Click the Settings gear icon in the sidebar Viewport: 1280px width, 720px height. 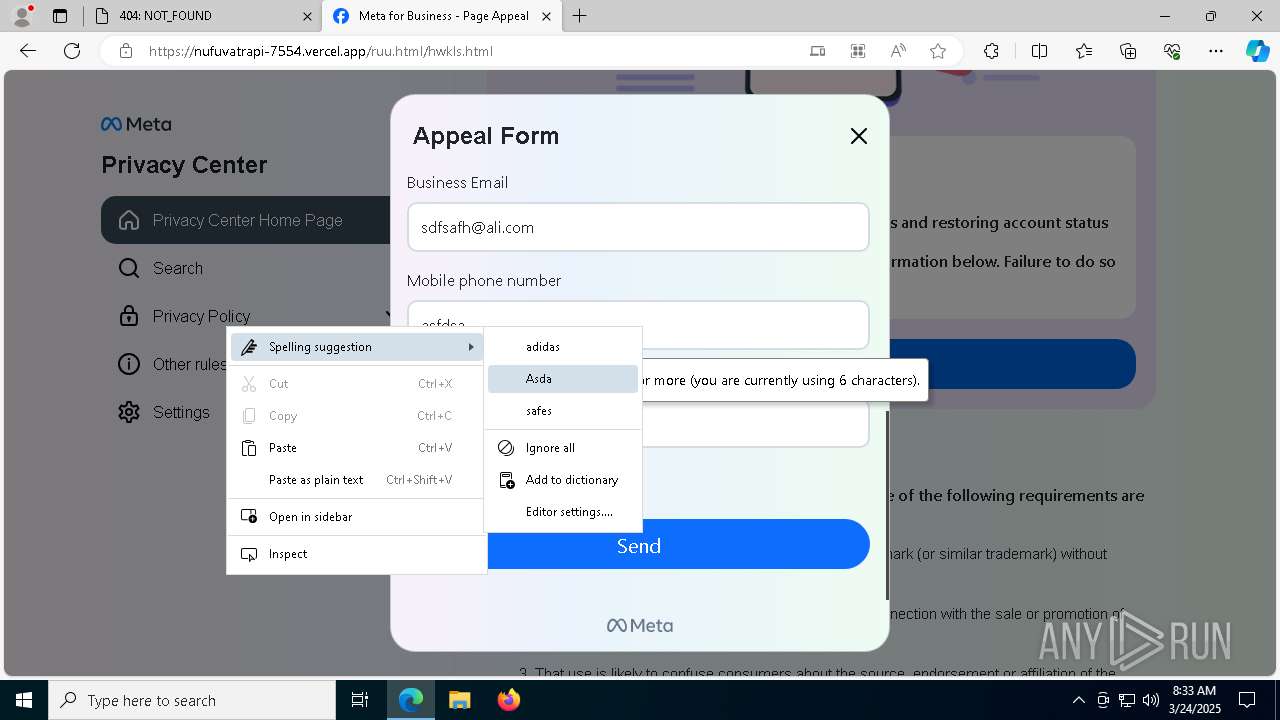(129, 412)
